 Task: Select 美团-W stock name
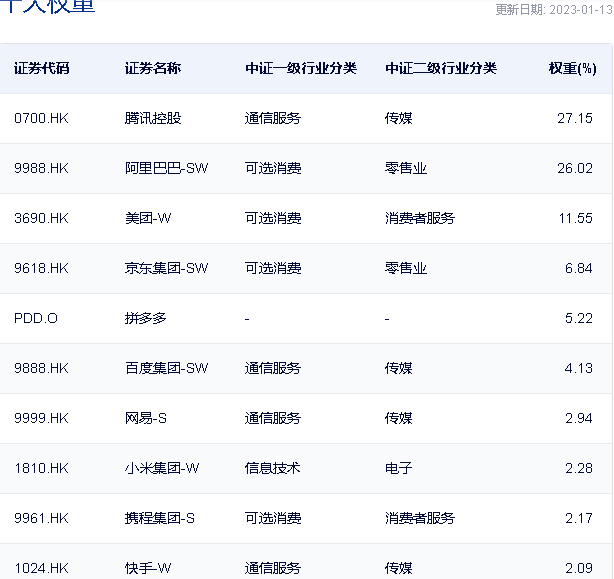pyautogui.click(x=149, y=218)
